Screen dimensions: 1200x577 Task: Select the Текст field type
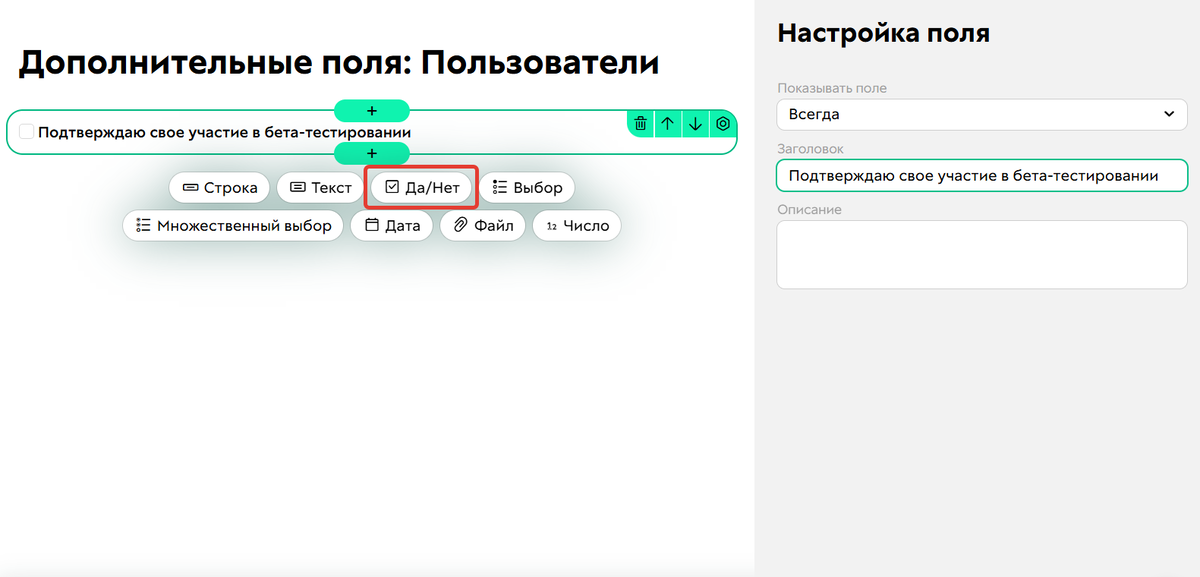tap(320, 187)
